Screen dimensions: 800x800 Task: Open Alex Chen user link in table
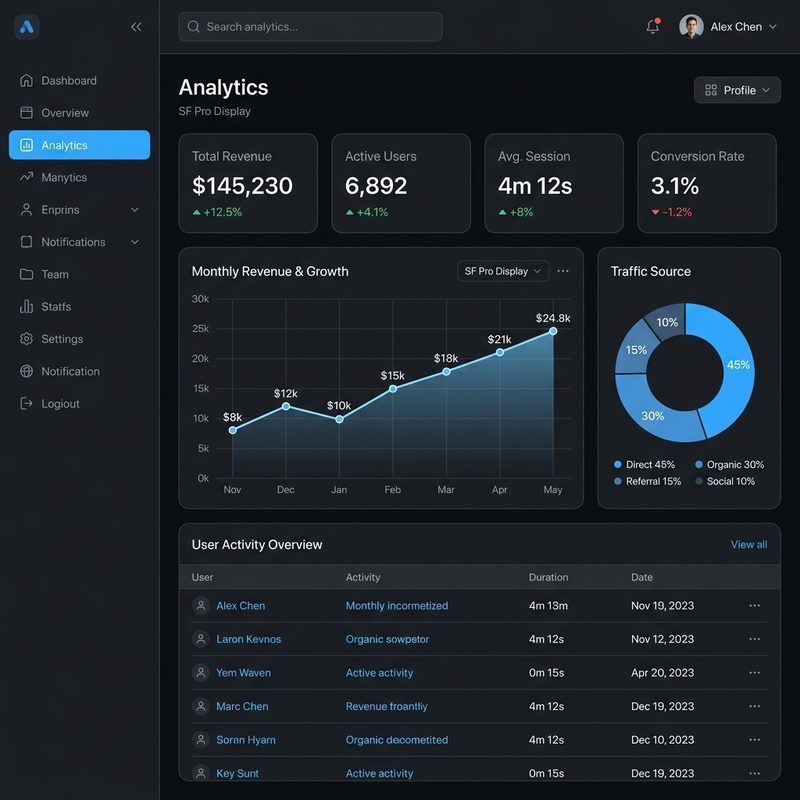pyautogui.click(x=240, y=606)
